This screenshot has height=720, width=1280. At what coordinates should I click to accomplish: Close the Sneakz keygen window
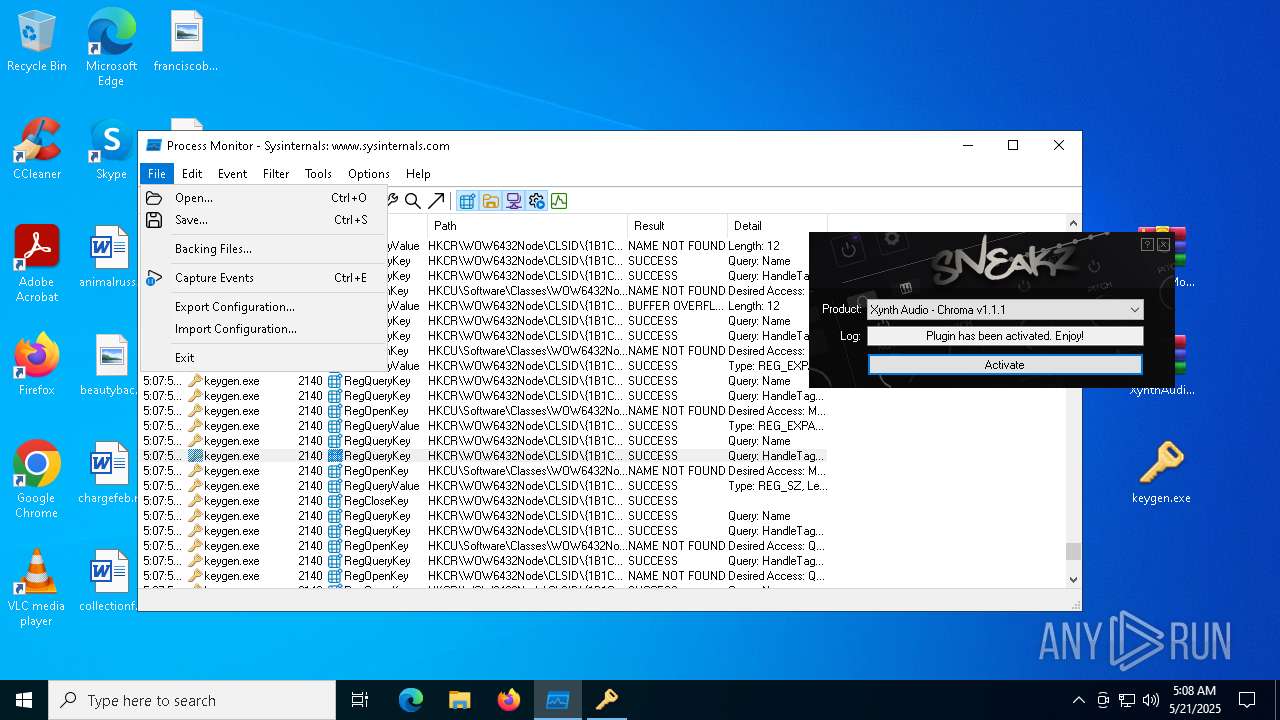tap(1163, 244)
